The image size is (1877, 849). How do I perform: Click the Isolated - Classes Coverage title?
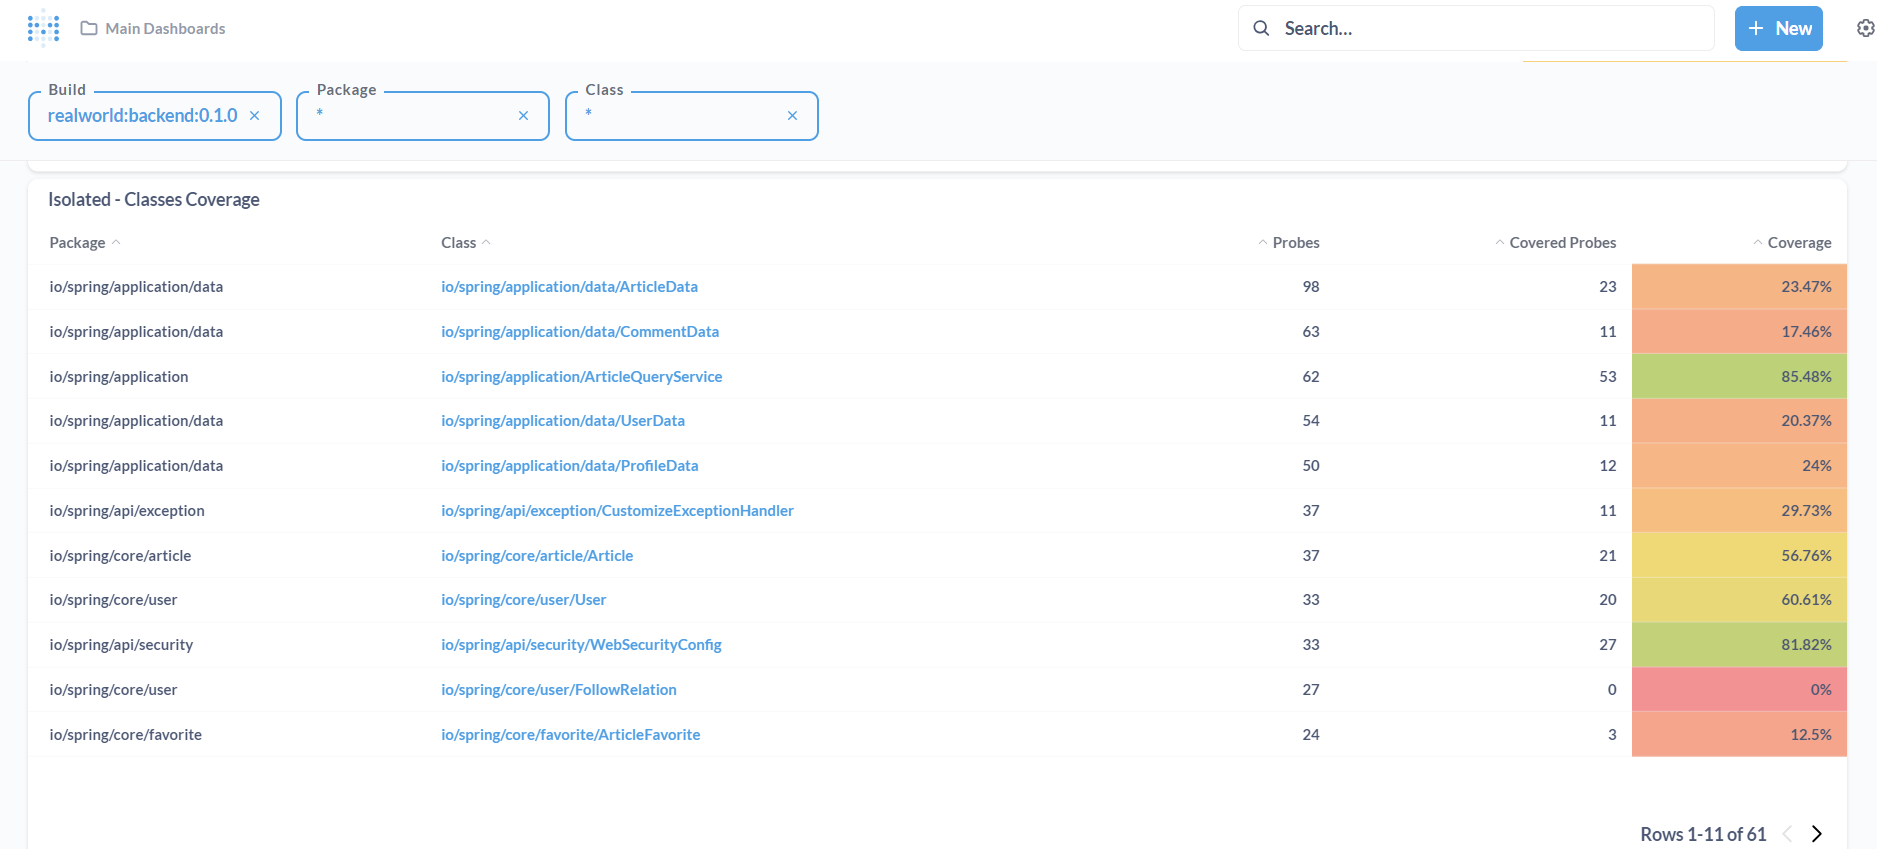[x=154, y=200]
